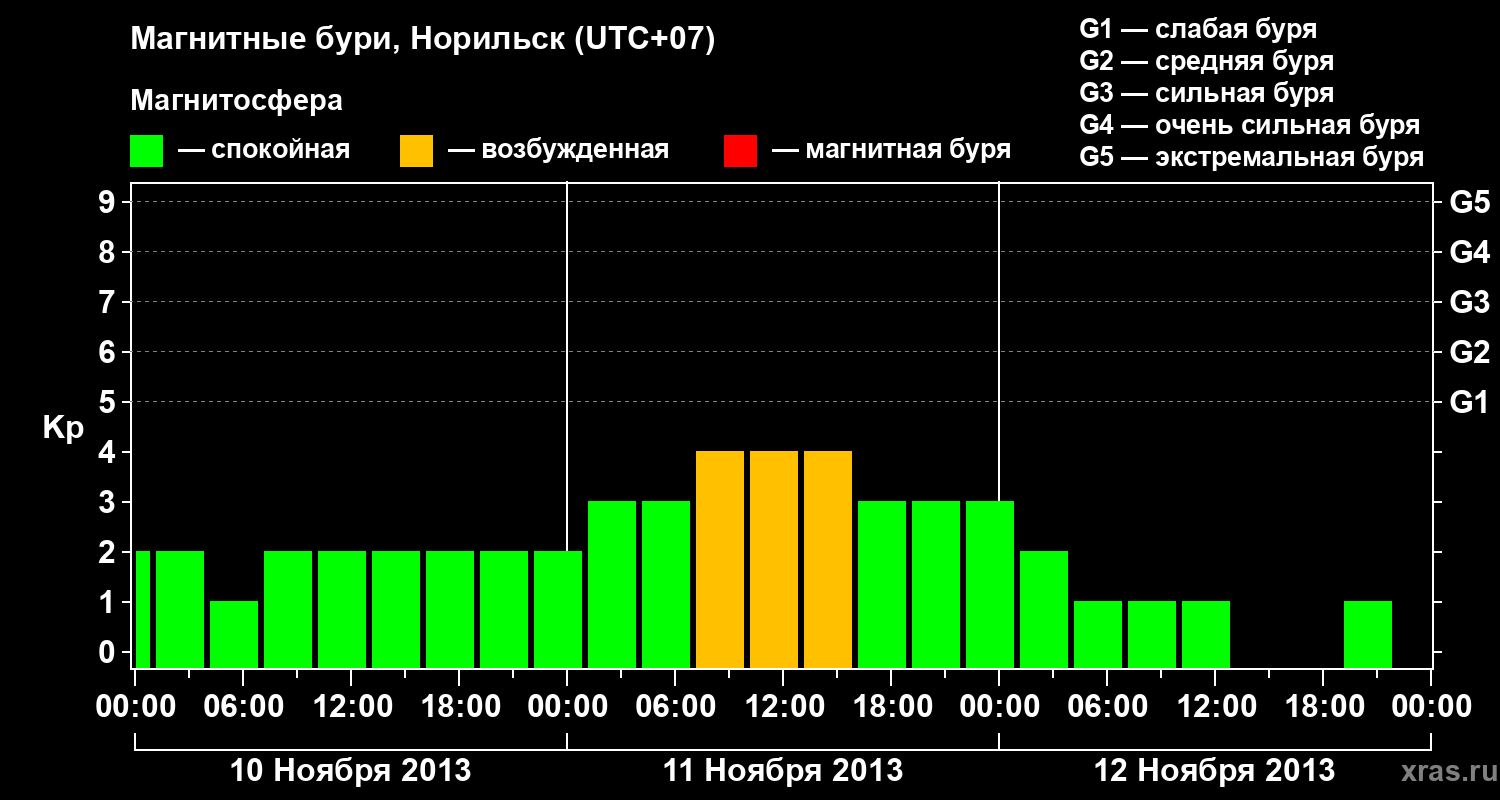The width and height of the screenshot is (1500, 800).
Task: Click the lone green bar after 18:00 on 12 Ноября
Action: (x=1368, y=634)
